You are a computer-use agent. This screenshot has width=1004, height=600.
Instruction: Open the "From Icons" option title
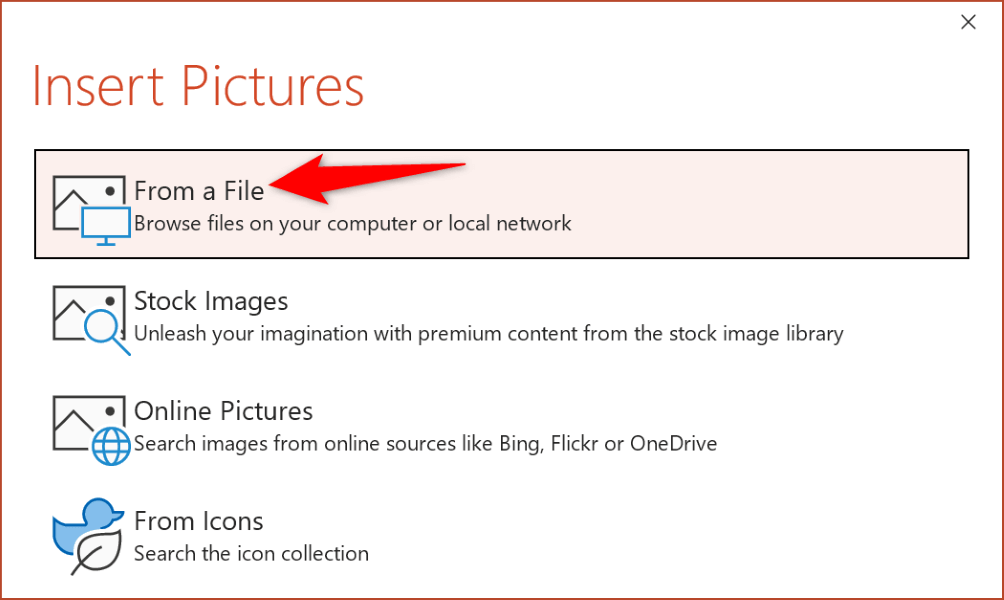pos(199,521)
